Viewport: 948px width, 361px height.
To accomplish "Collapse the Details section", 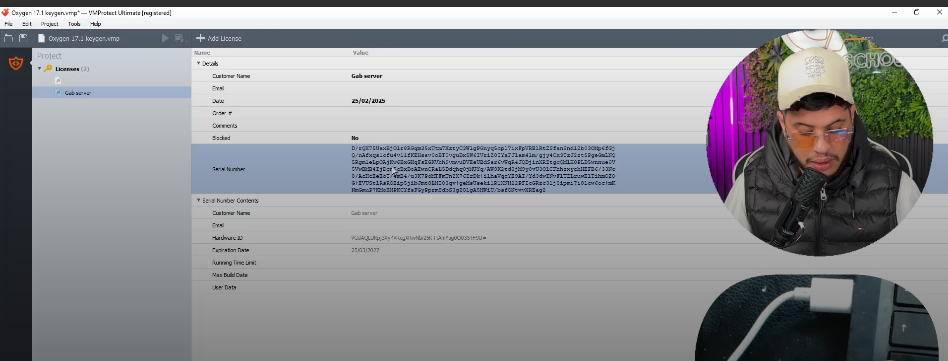I will pyautogui.click(x=198, y=63).
